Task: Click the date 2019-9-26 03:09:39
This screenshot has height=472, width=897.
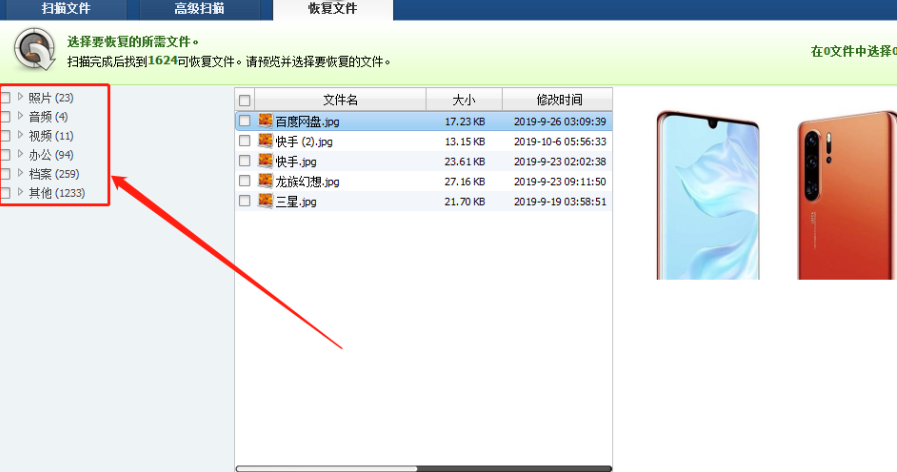Action: [559, 121]
